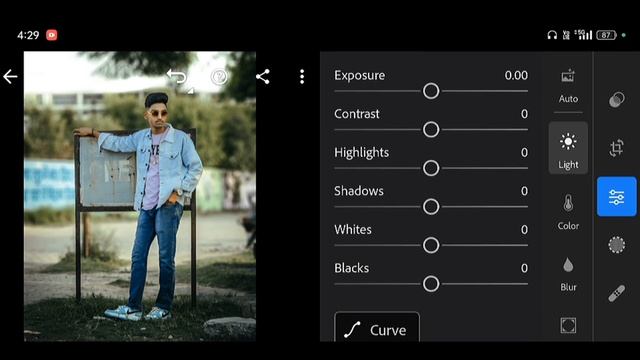Click the Whites slider handle
Viewport: 640px width, 360px height.
tap(431, 245)
